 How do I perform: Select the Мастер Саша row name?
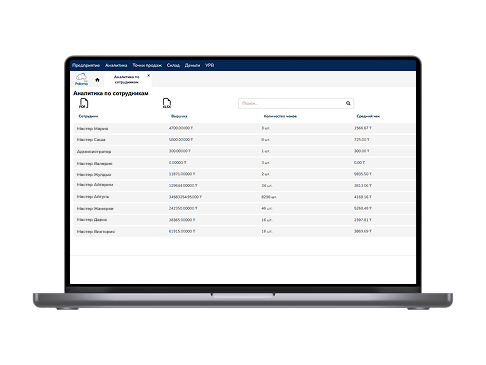pyautogui.click(x=91, y=140)
